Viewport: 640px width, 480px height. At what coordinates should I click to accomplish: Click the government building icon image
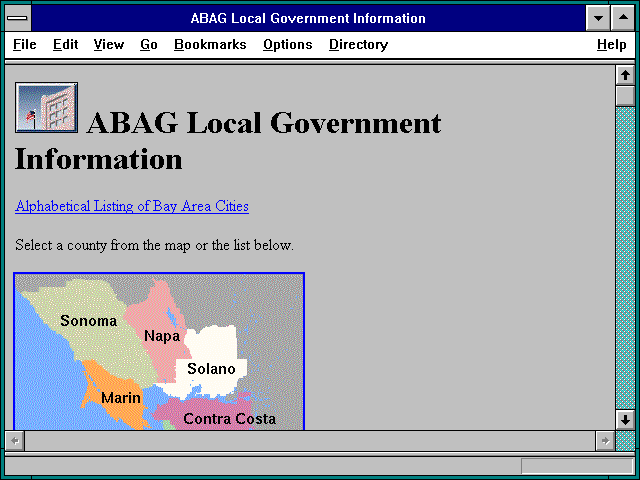click(47, 107)
